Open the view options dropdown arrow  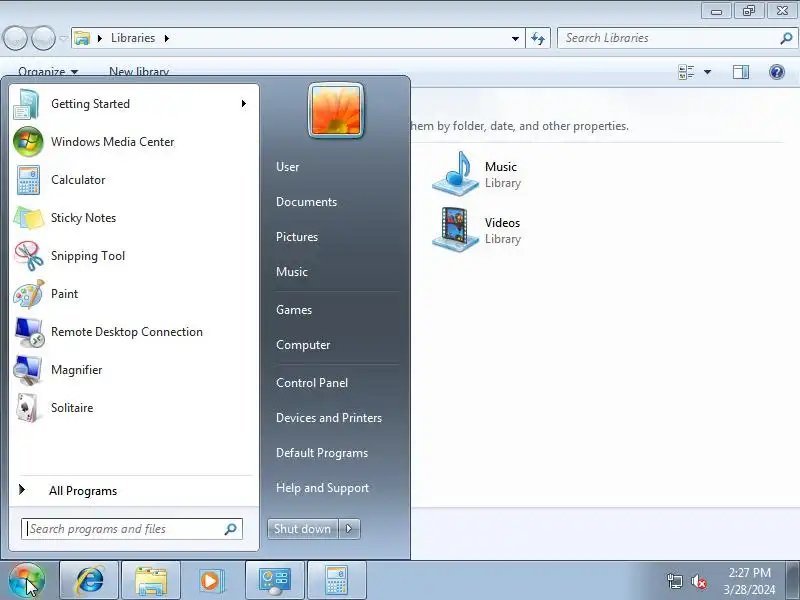pyautogui.click(x=708, y=72)
